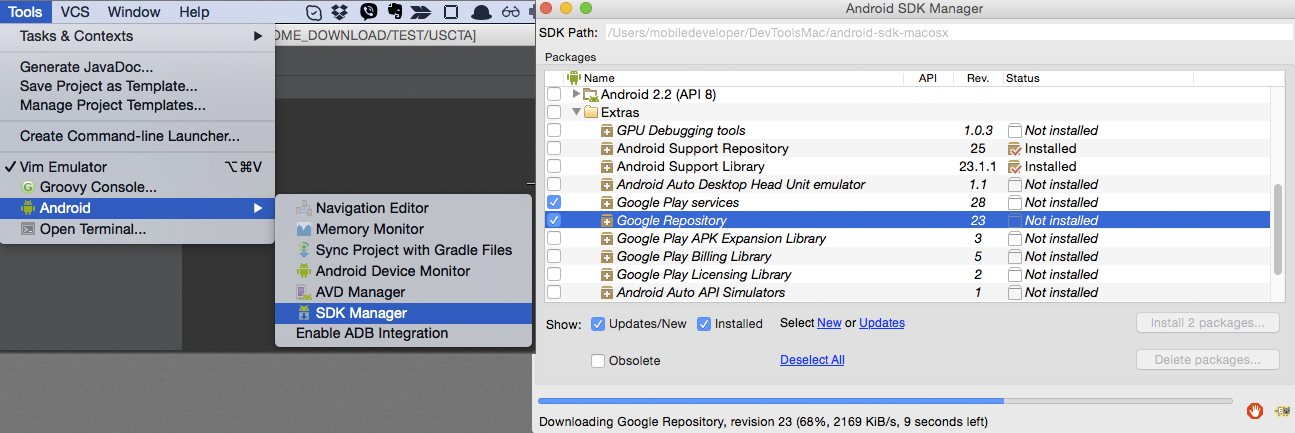
Task: Check the GPU Debugging tools checkbox
Action: [554, 131]
